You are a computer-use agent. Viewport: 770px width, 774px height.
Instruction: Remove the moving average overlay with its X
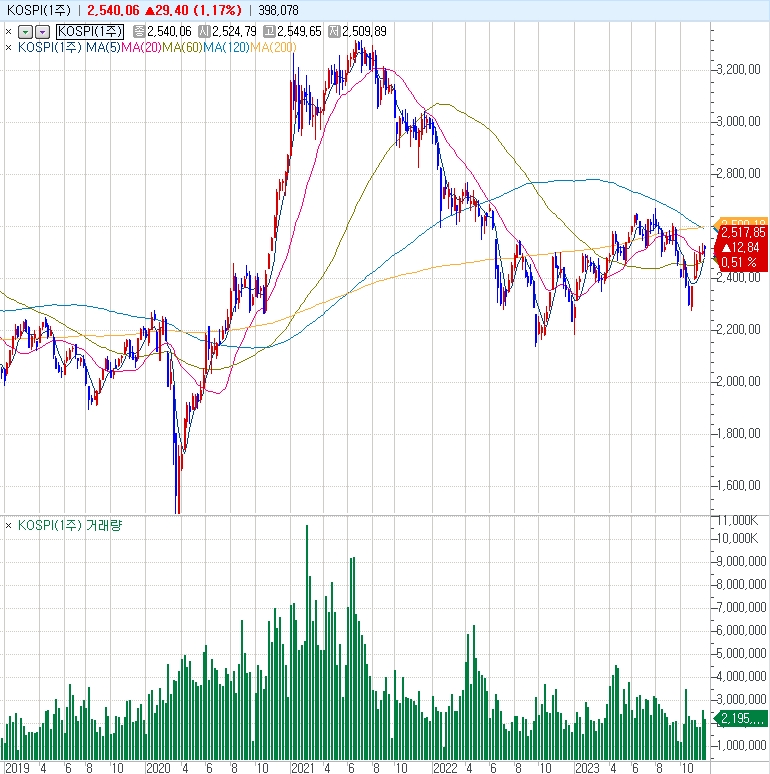click(x=8, y=47)
